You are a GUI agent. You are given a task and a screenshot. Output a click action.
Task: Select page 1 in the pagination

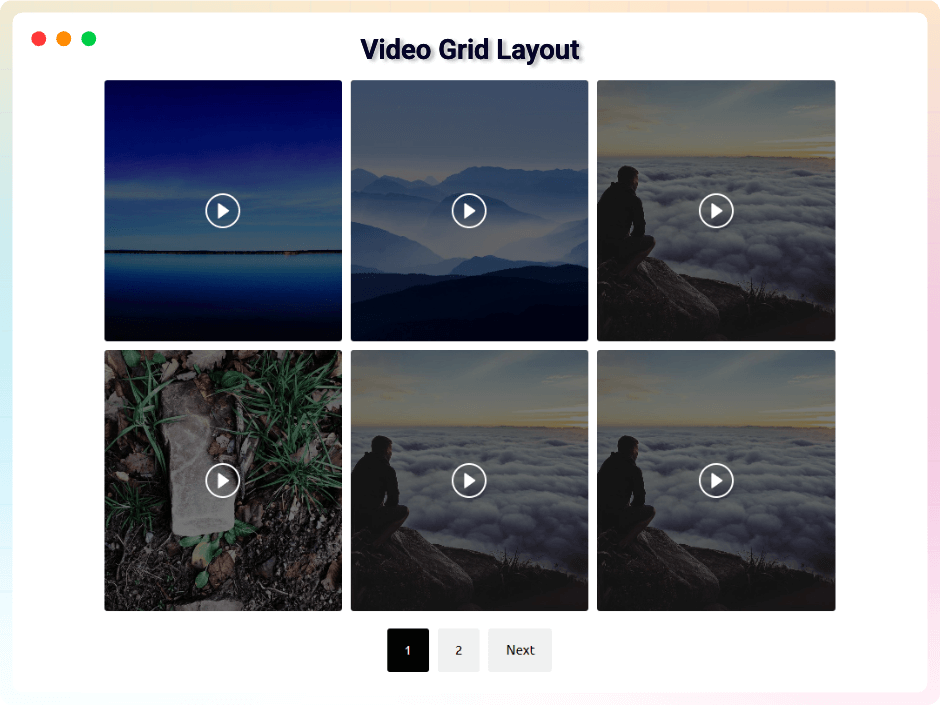pyautogui.click(x=407, y=650)
